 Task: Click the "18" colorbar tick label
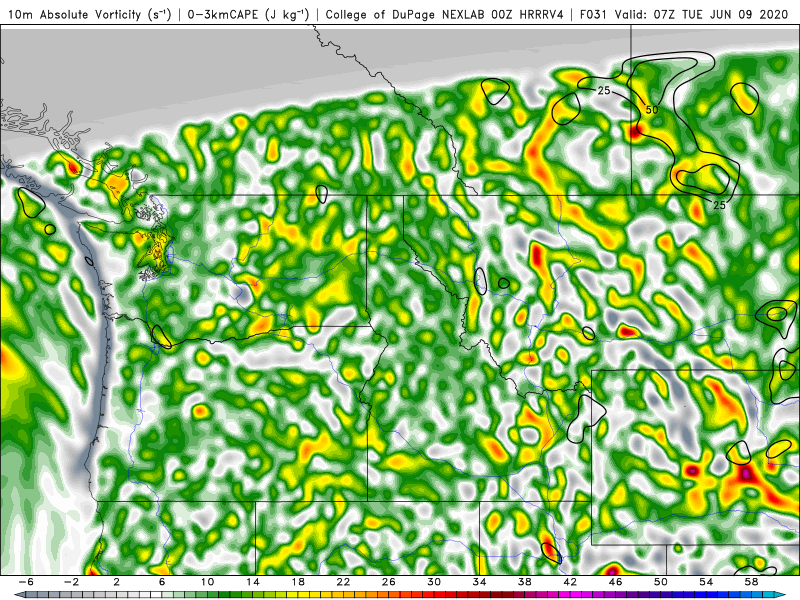coord(298,582)
